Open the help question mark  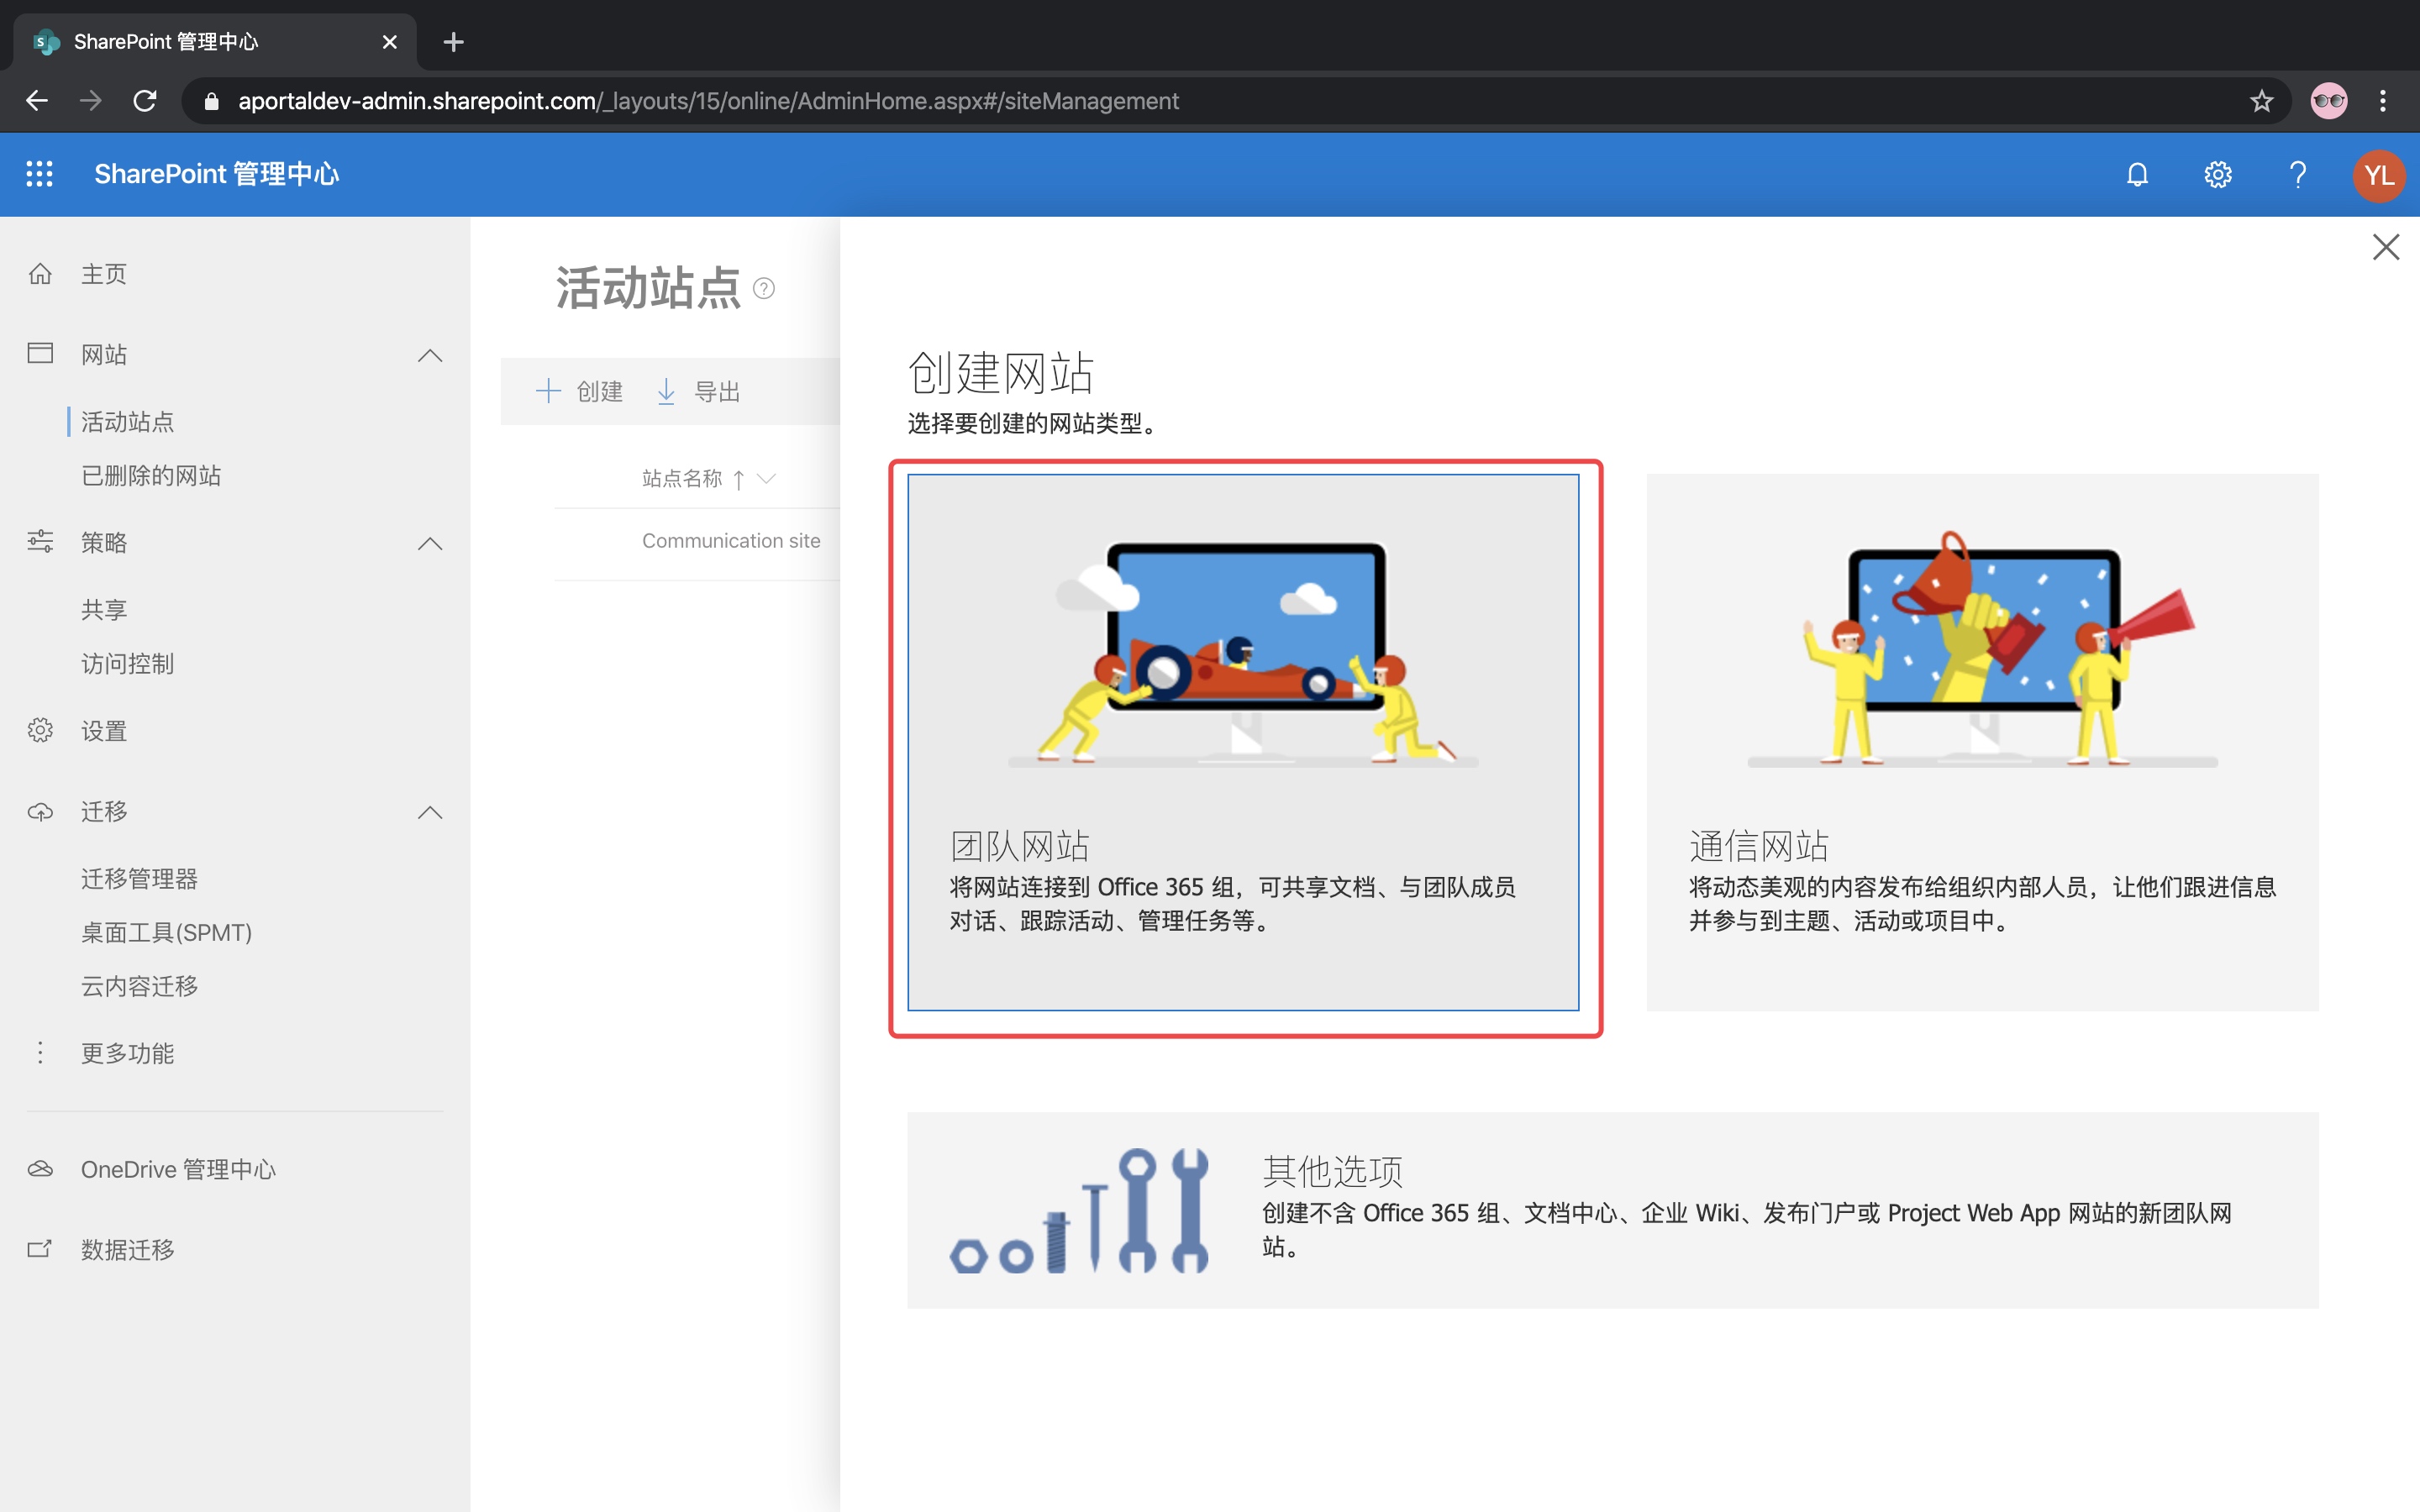2298,175
